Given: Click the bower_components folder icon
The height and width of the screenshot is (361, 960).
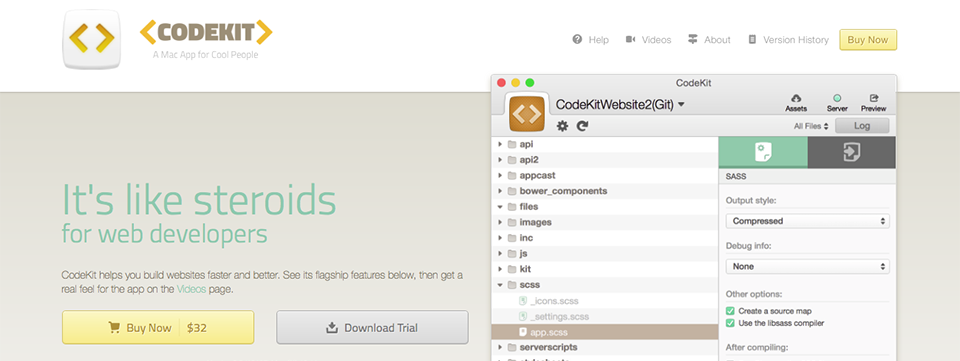Looking at the screenshot, I should pos(511,191).
